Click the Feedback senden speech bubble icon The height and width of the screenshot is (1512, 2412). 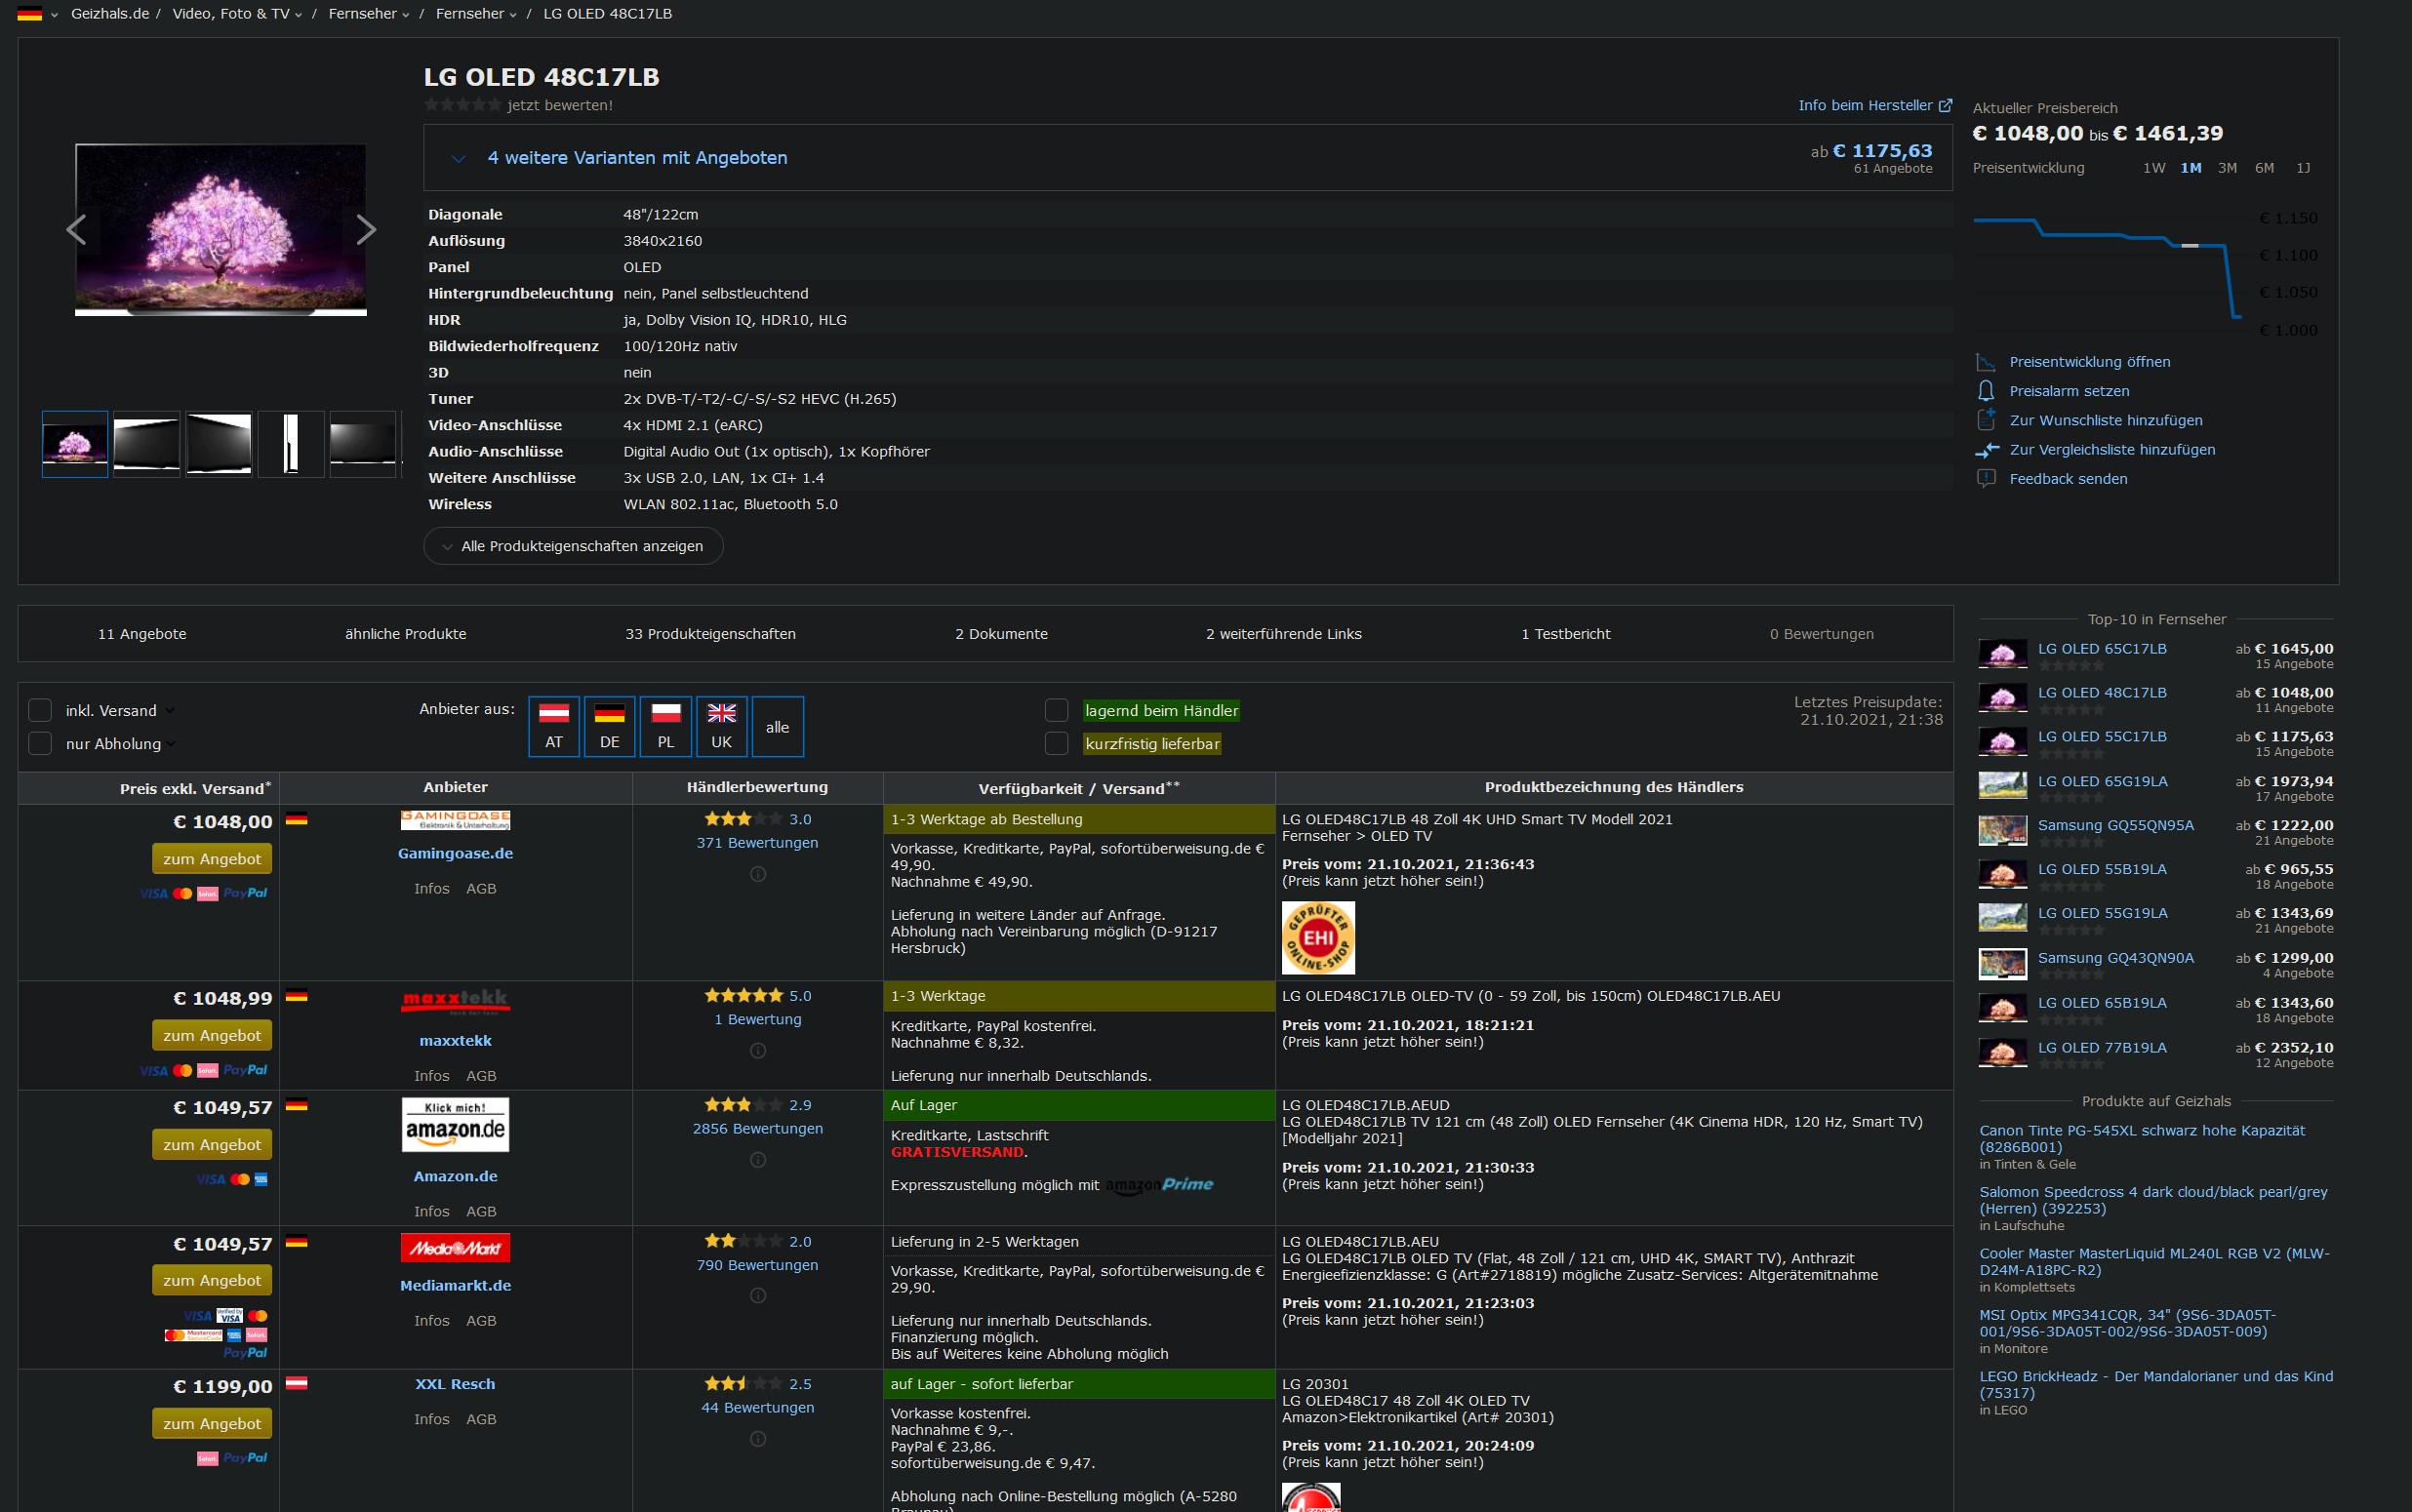pos(1986,479)
